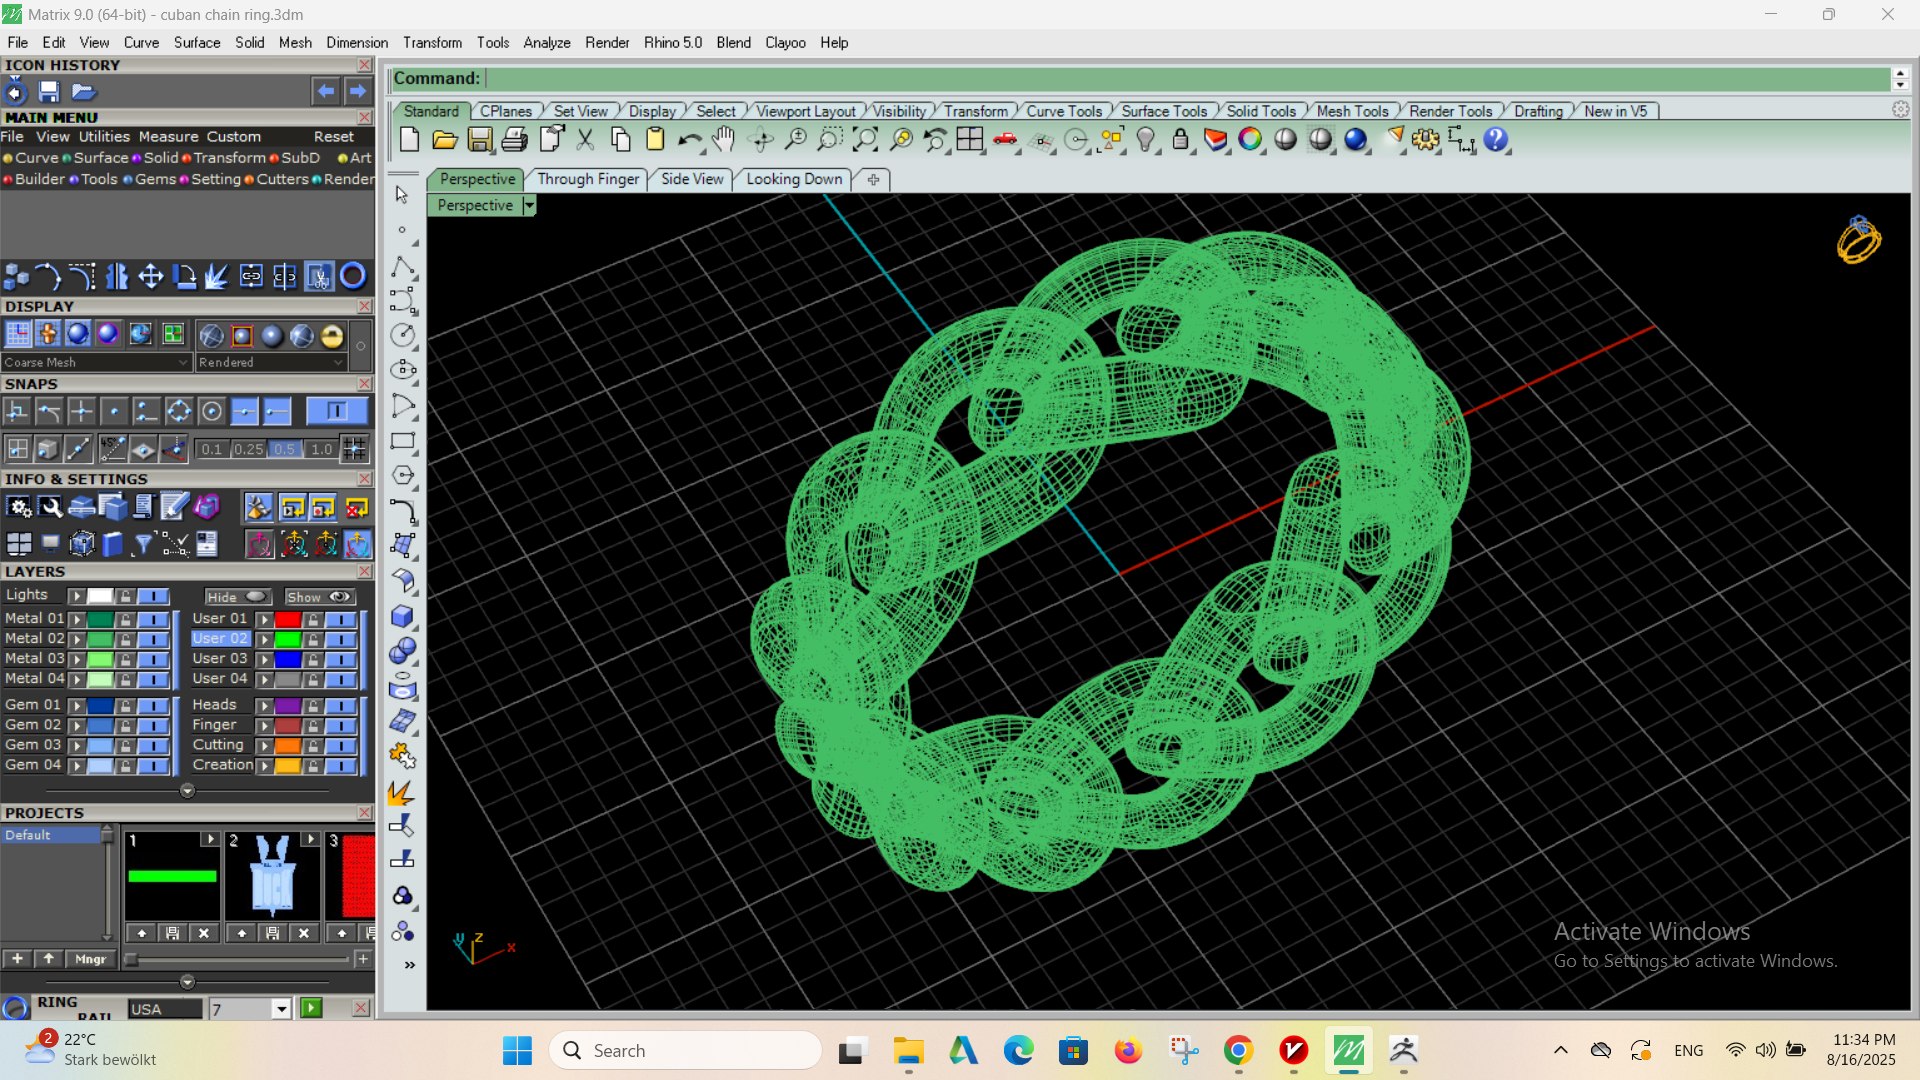This screenshot has width=1920, height=1080.
Task: Open the options gear icon in the toolbar
Action: [1425, 140]
